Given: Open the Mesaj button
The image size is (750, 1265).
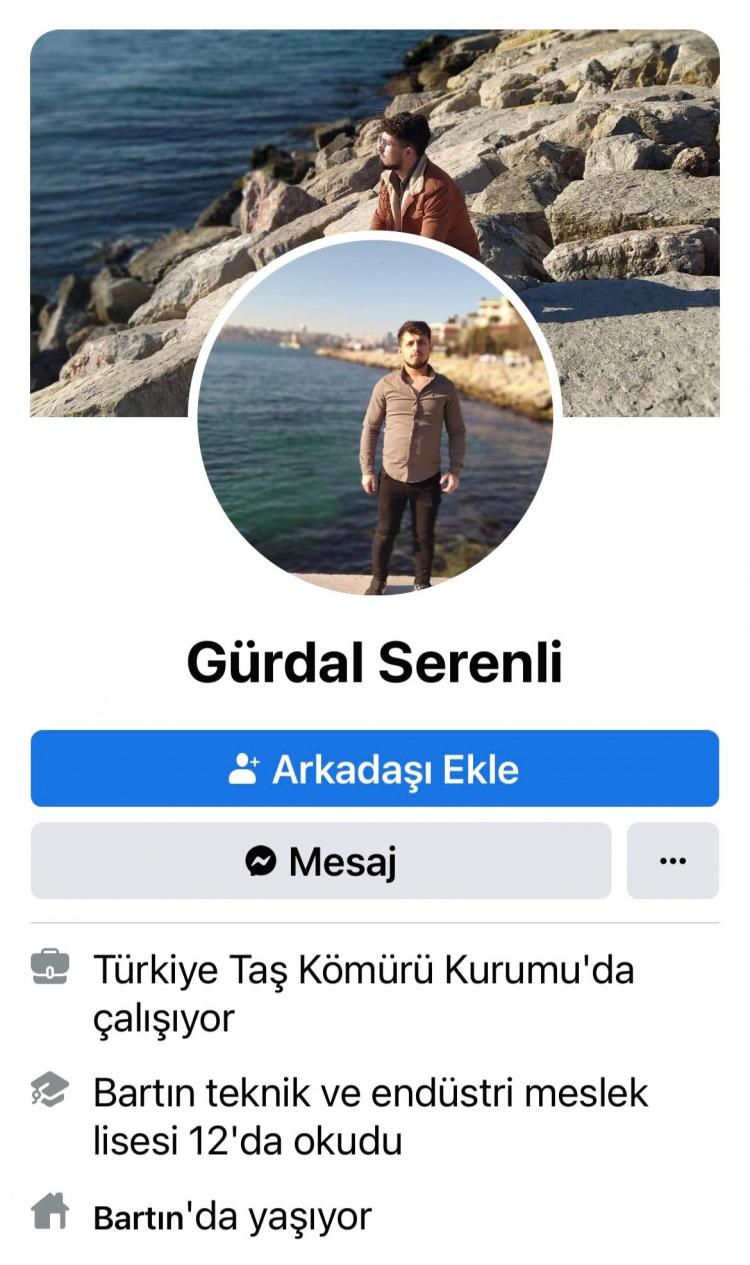Looking at the screenshot, I should click(321, 860).
